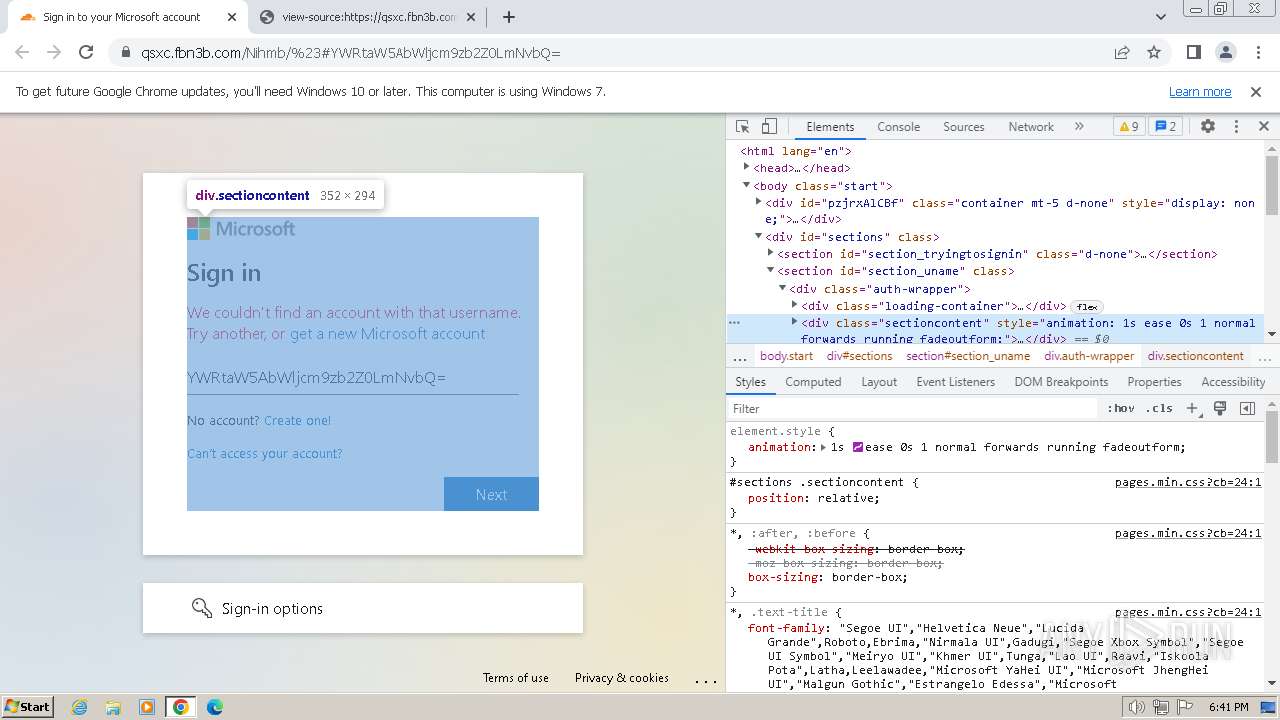Open the DOM Breakpoints tab
Image resolution: width=1280 pixels, height=720 pixels.
click(1061, 382)
